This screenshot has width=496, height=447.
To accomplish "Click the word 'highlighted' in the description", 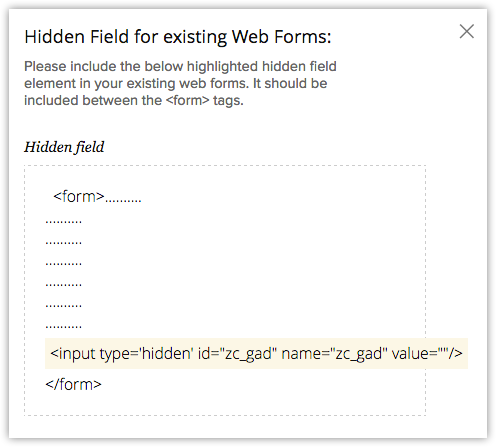I will [x=222, y=66].
